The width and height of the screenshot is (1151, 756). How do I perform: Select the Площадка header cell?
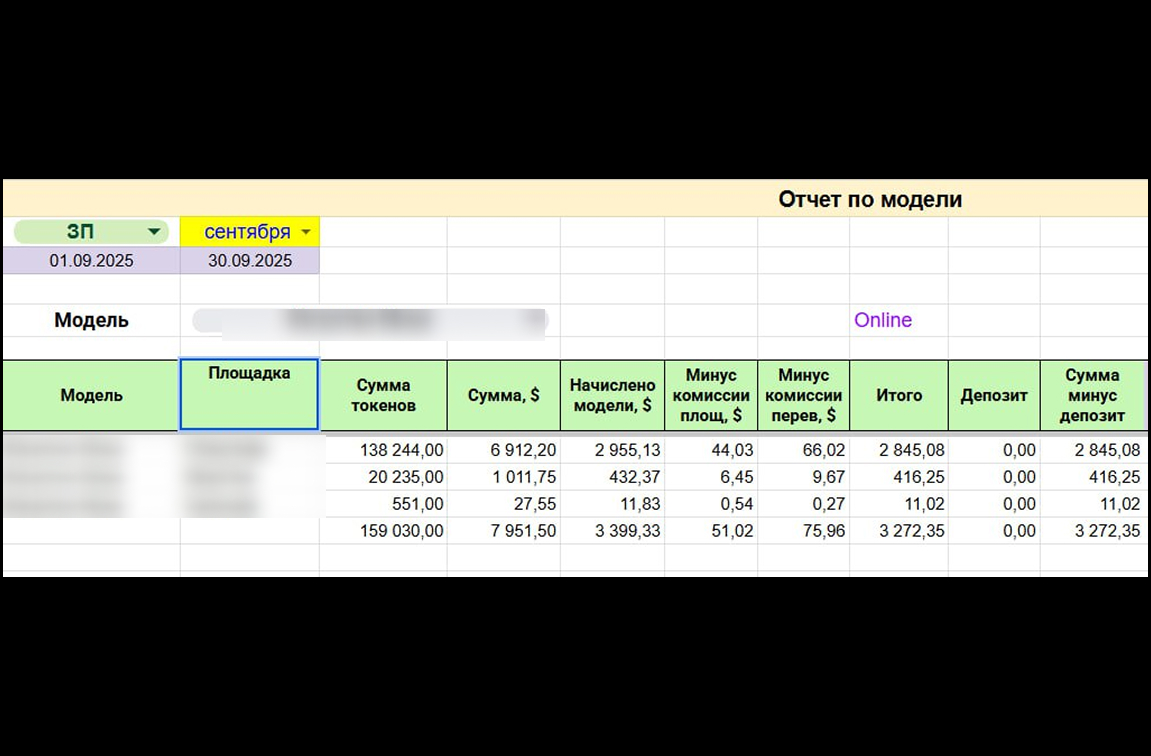pyautogui.click(x=249, y=394)
